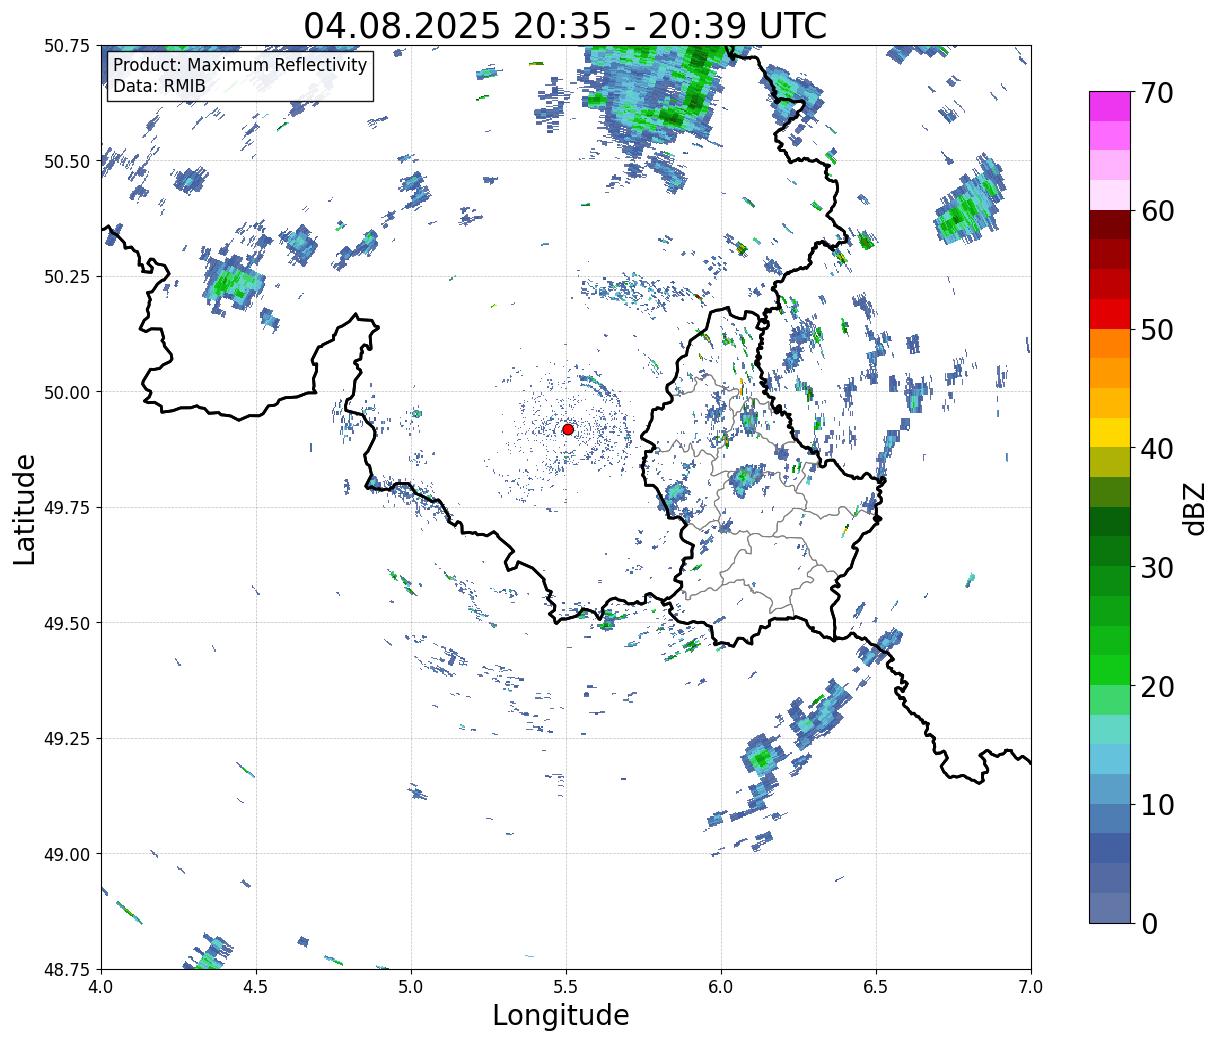Click the longitude tick label 4.5

(256, 987)
